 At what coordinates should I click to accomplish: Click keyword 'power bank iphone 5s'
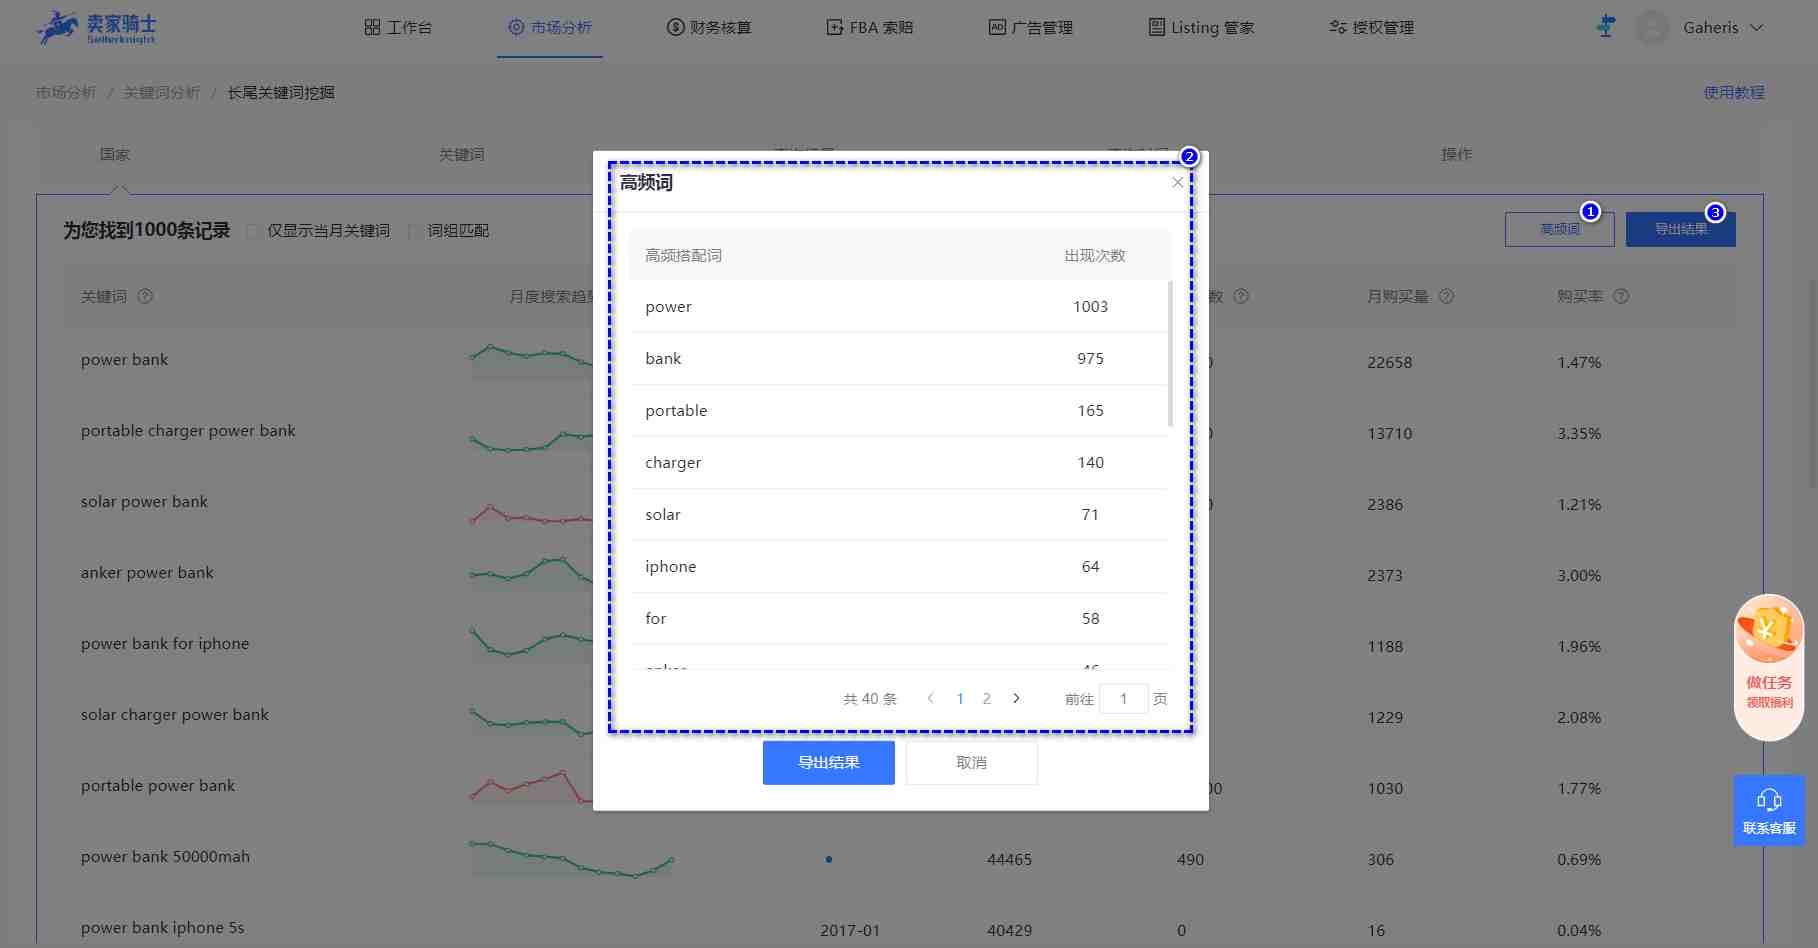click(x=162, y=927)
